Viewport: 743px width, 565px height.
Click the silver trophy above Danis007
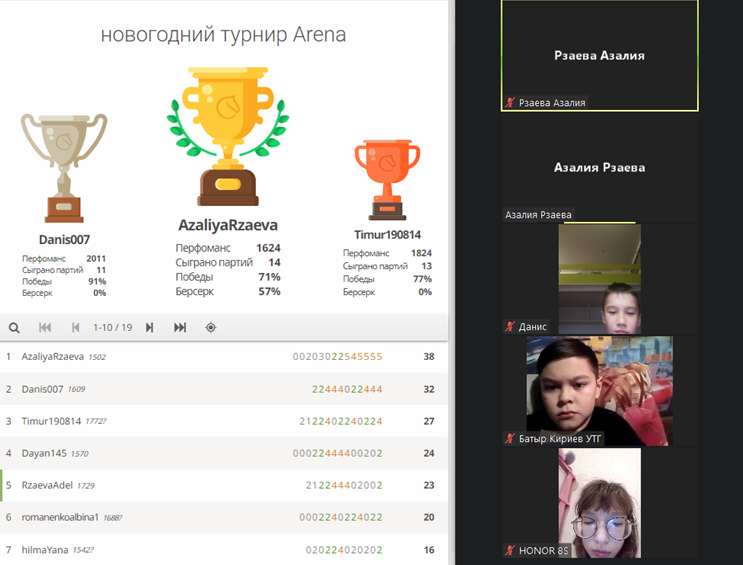[x=64, y=167]
